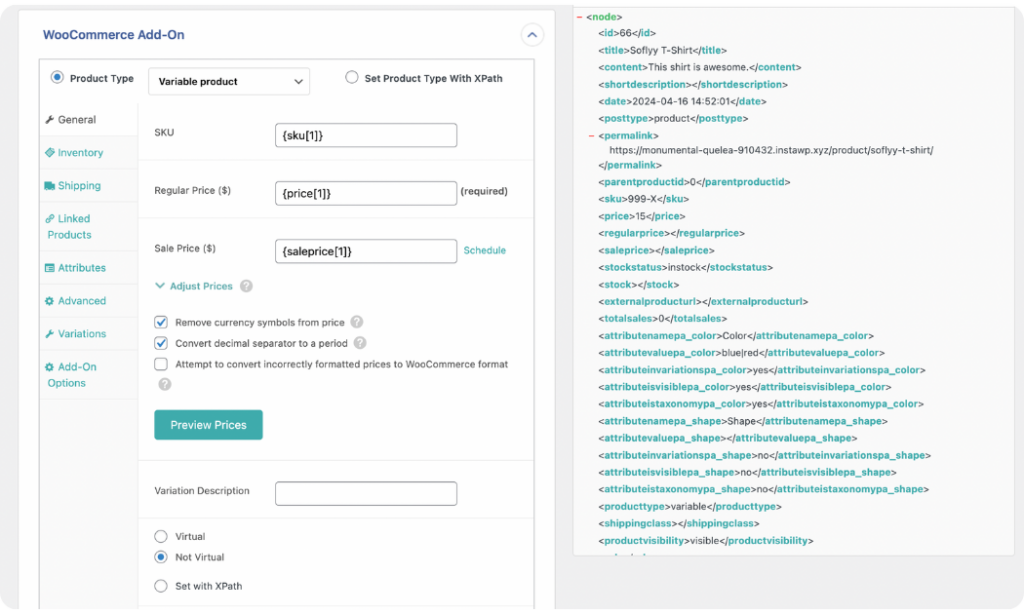Click the stockstatus element instock
Screen dimensions: 1024x614
tap(685, 267)
